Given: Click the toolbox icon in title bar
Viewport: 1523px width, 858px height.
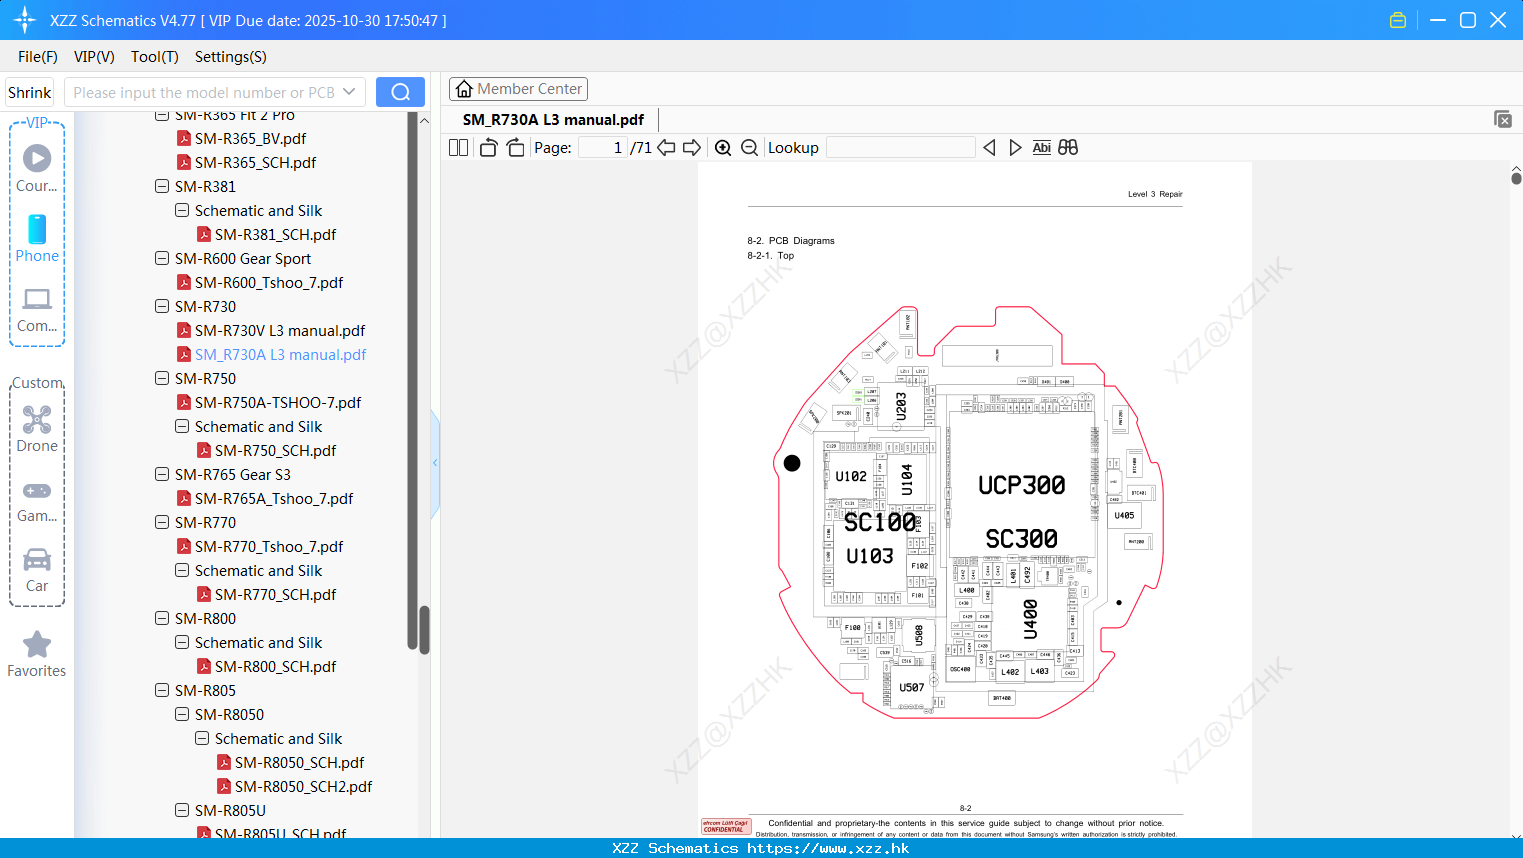Looking at the screenshot, I should click(1398, 20).
